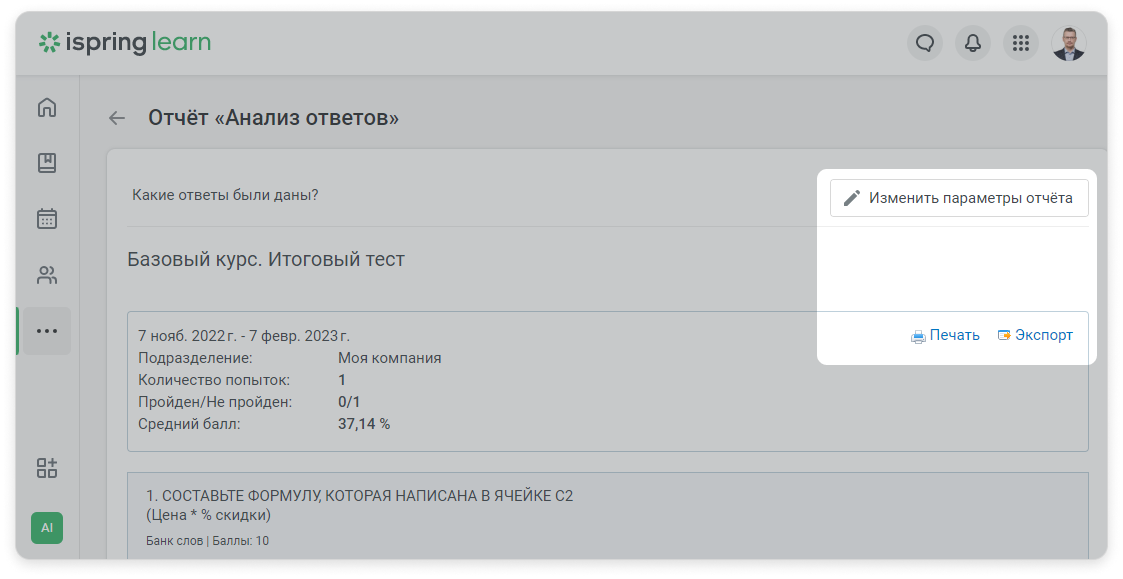The width and height of the screenshot is (1123, 579).
Task: Open the Home icon in sidebar
Action: click(47, 107)
